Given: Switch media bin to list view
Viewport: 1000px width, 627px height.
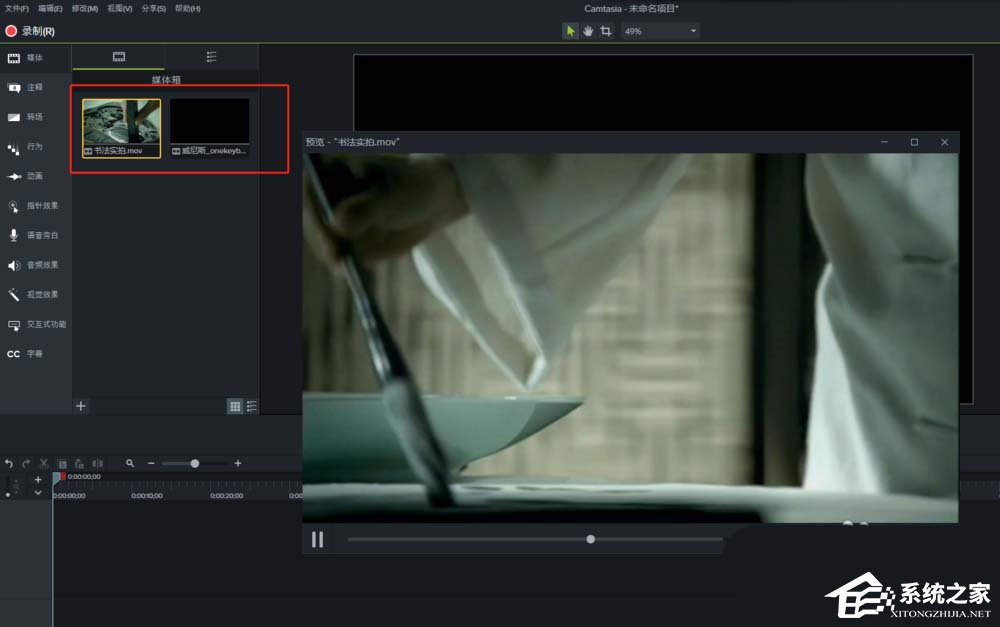Looking at the screenshot, I should click(x=251, y=406).
